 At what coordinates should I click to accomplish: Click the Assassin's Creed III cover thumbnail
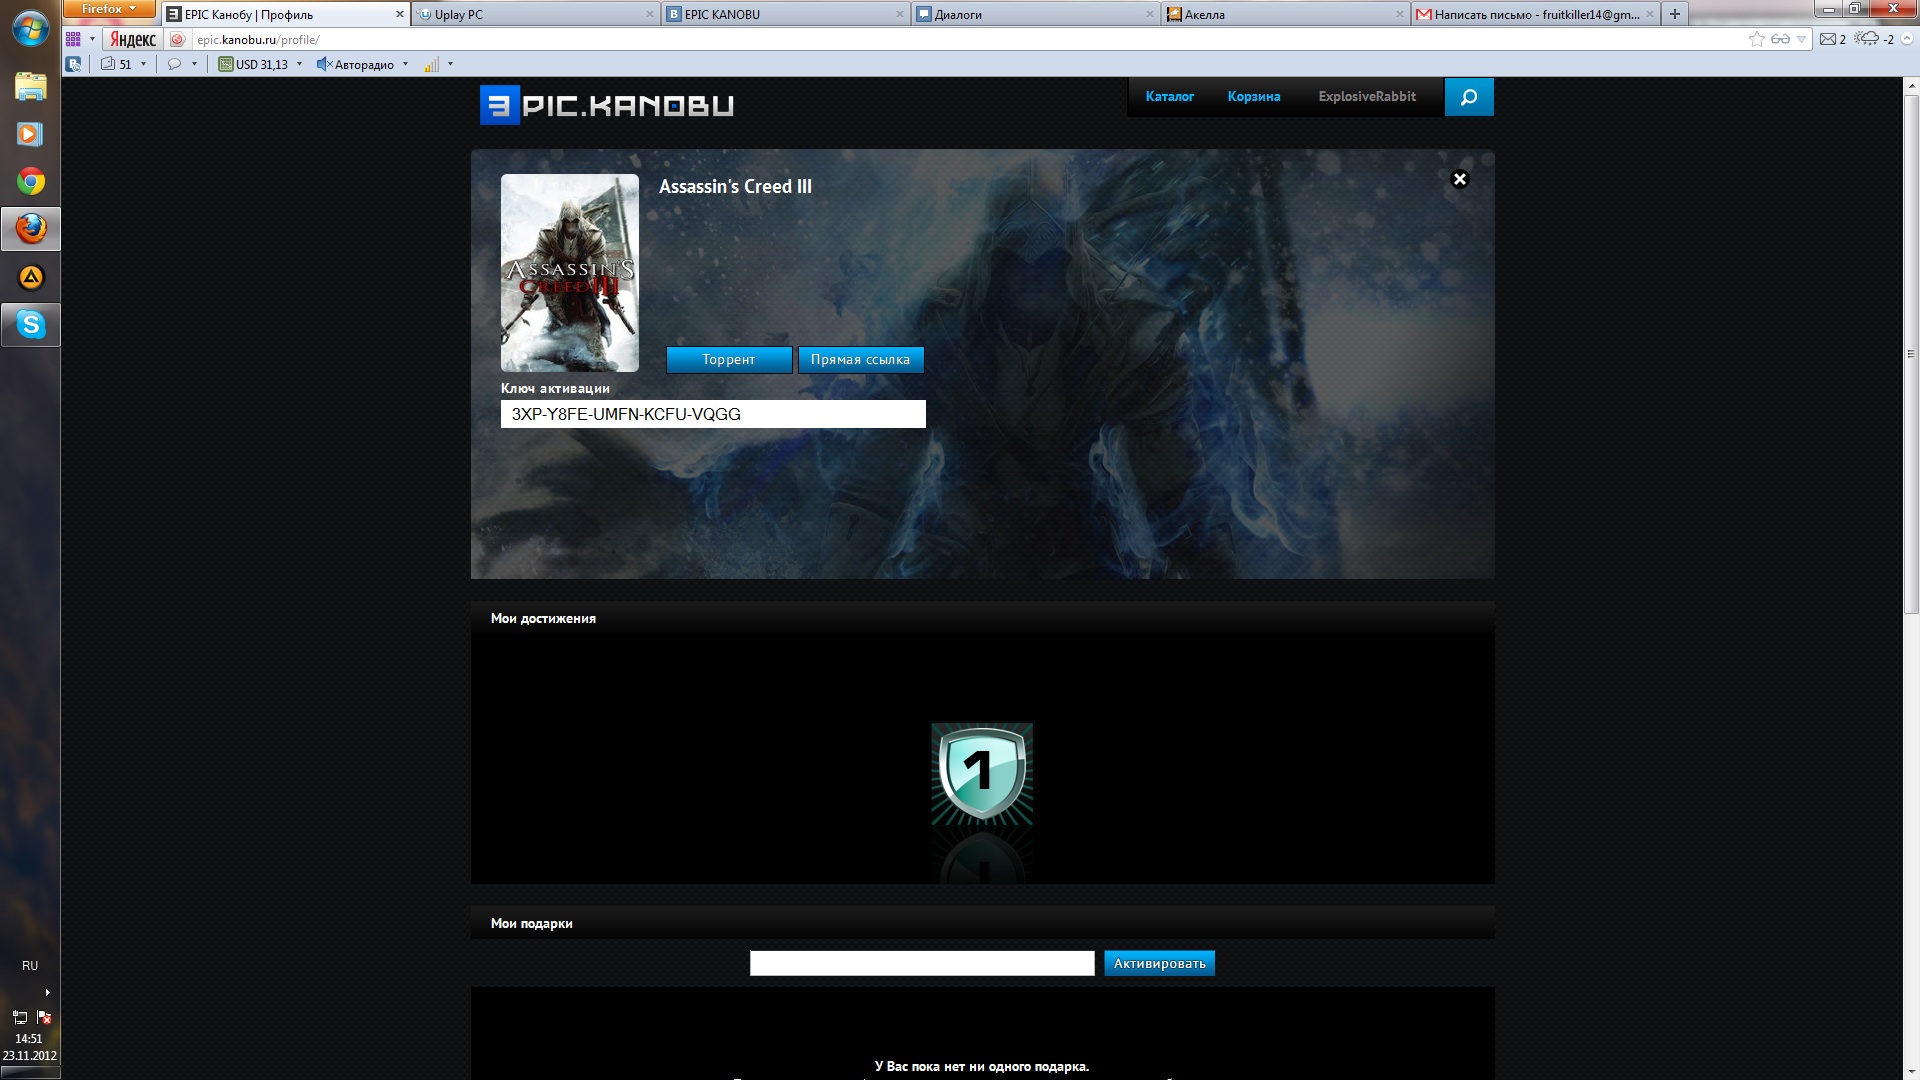pyautogui.click(x=570, y=273)
